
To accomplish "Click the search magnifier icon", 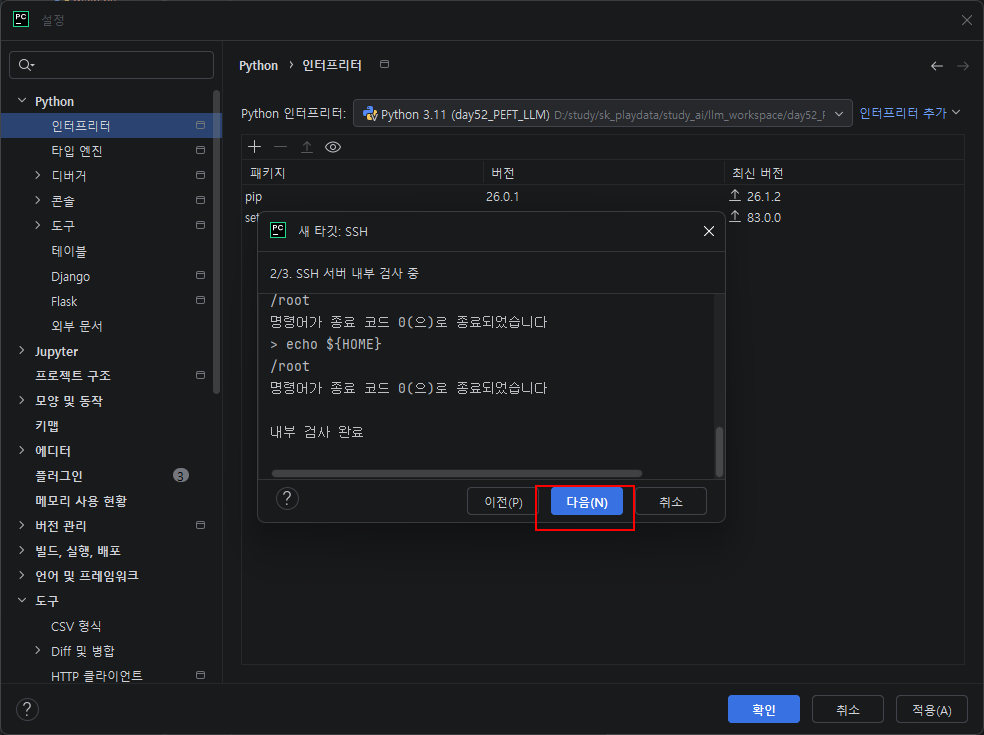I will click(x=26, y=65).
